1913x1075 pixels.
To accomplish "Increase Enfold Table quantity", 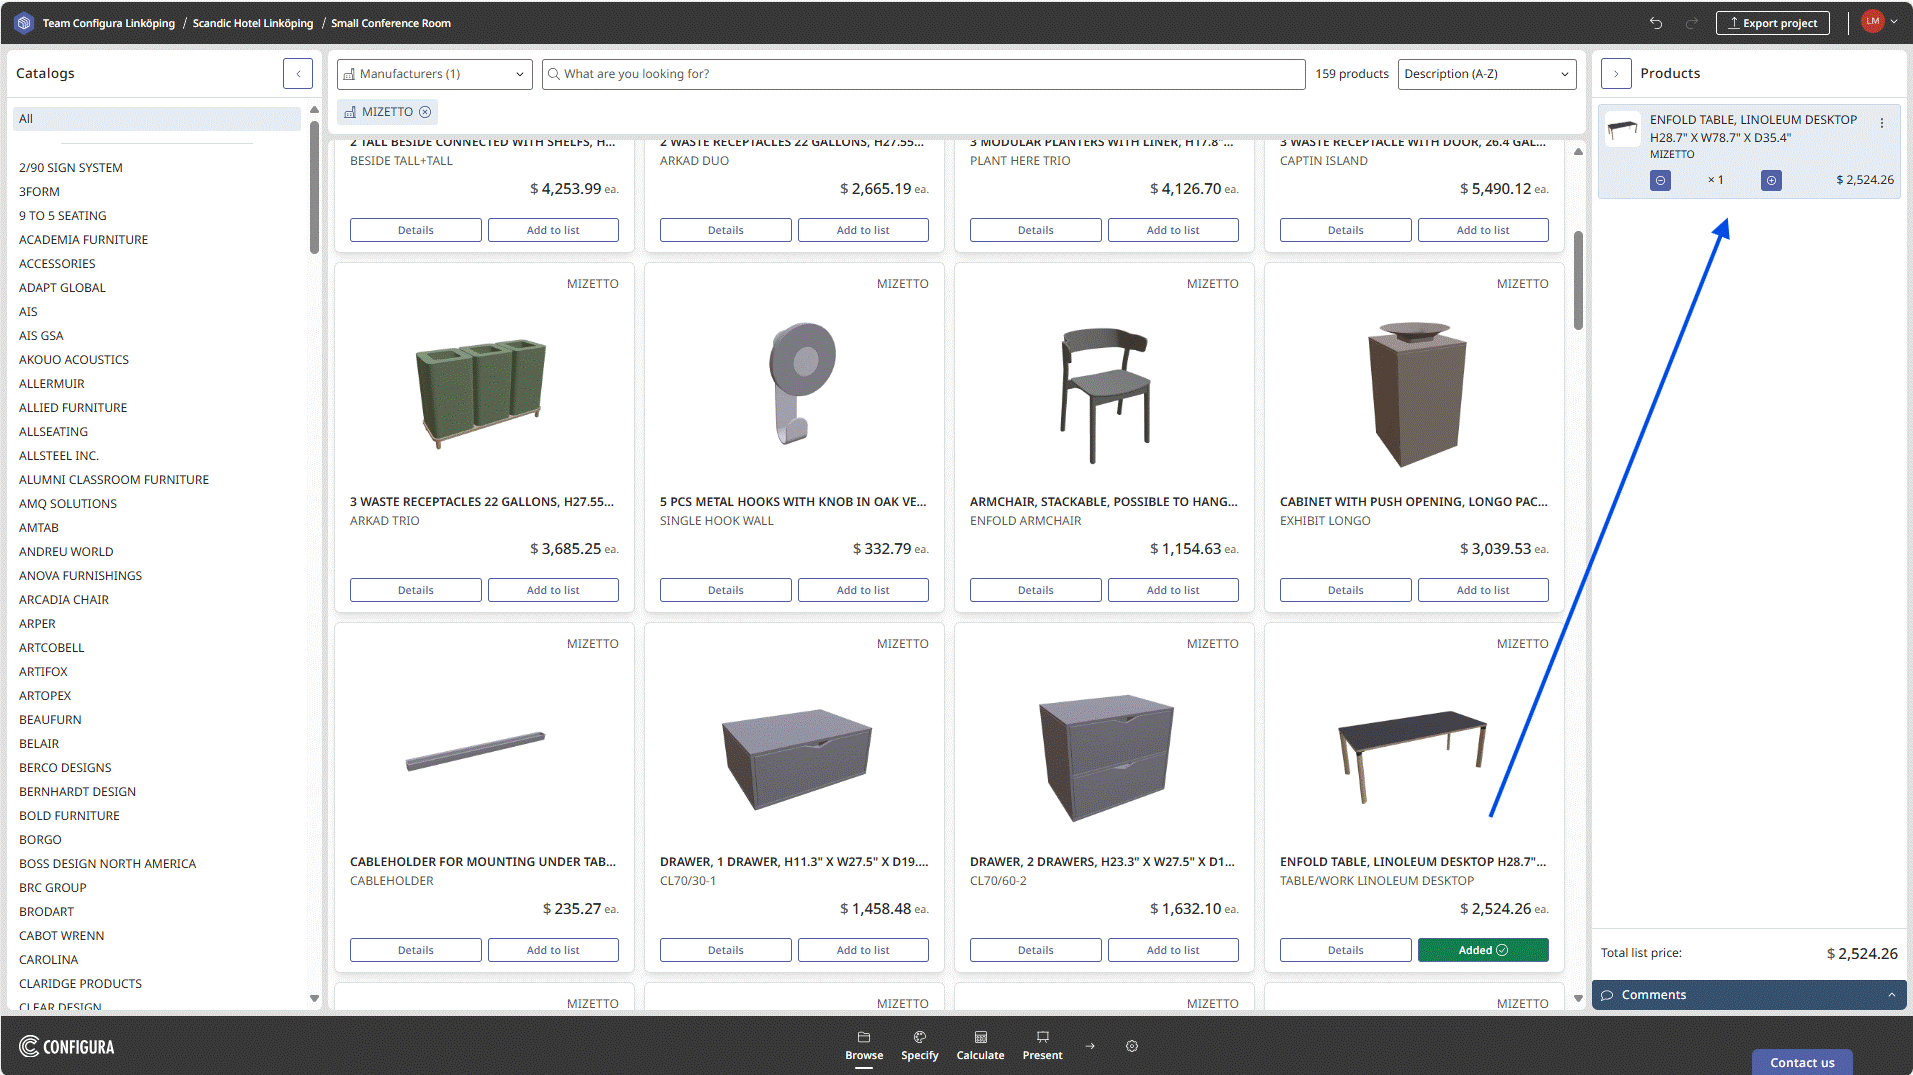I will coord(1771,180).
